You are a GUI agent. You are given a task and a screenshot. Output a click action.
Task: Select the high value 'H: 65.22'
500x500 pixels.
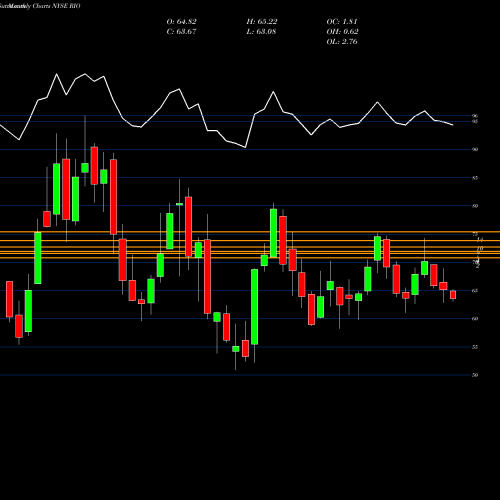pyautogui.click(x=262, y=22)
